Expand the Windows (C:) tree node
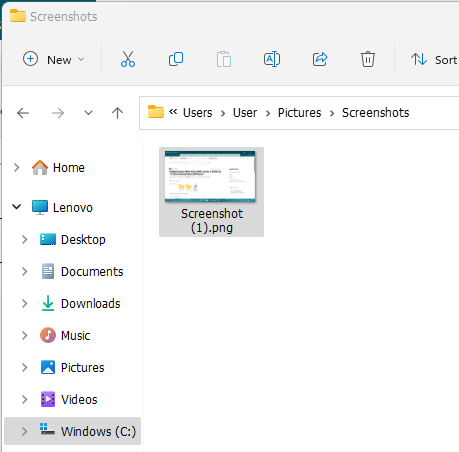Viewport: 459px width, 452px height. pos(24,431)
